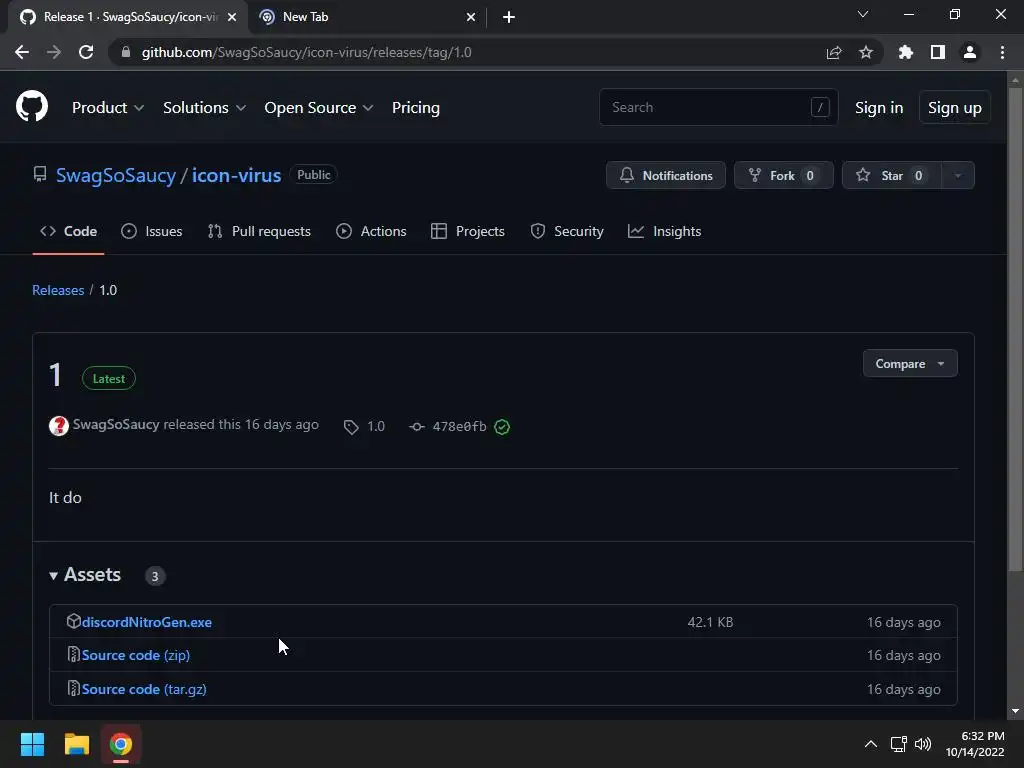Open File Explorer from the taskbar
This screenshot has width=1024, height=768.
(x=76, y=744)
